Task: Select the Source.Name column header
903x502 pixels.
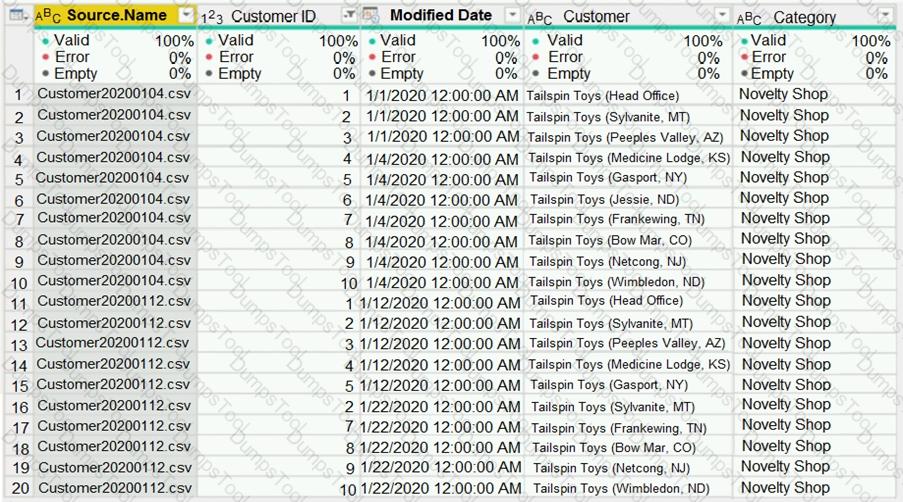Action: (x=116, y=16)
